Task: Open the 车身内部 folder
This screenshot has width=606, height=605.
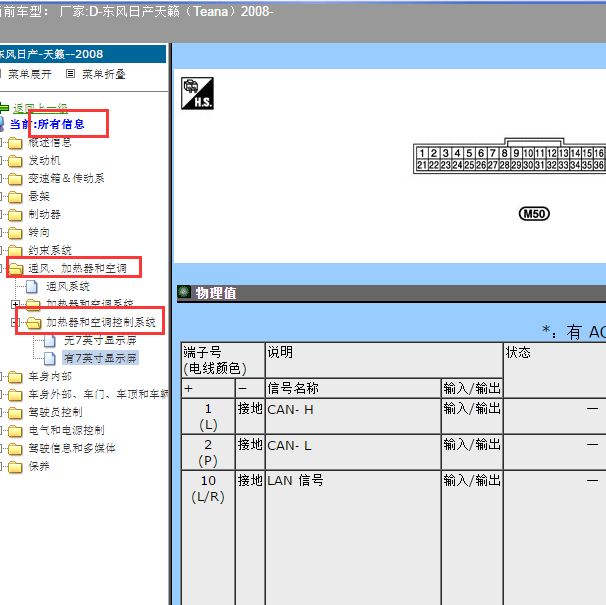Action: click(50, 376)
